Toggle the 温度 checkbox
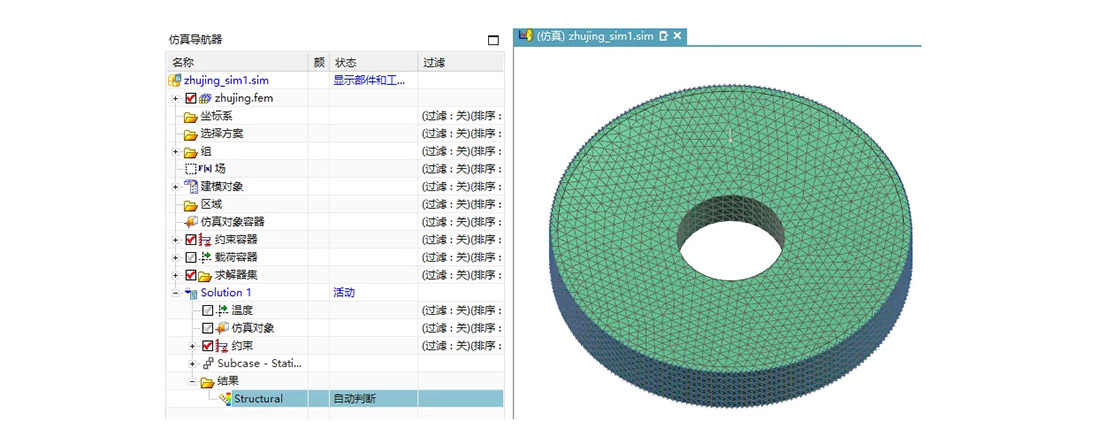The width and height of the screenshot is (1100, 444). (207, 311)
